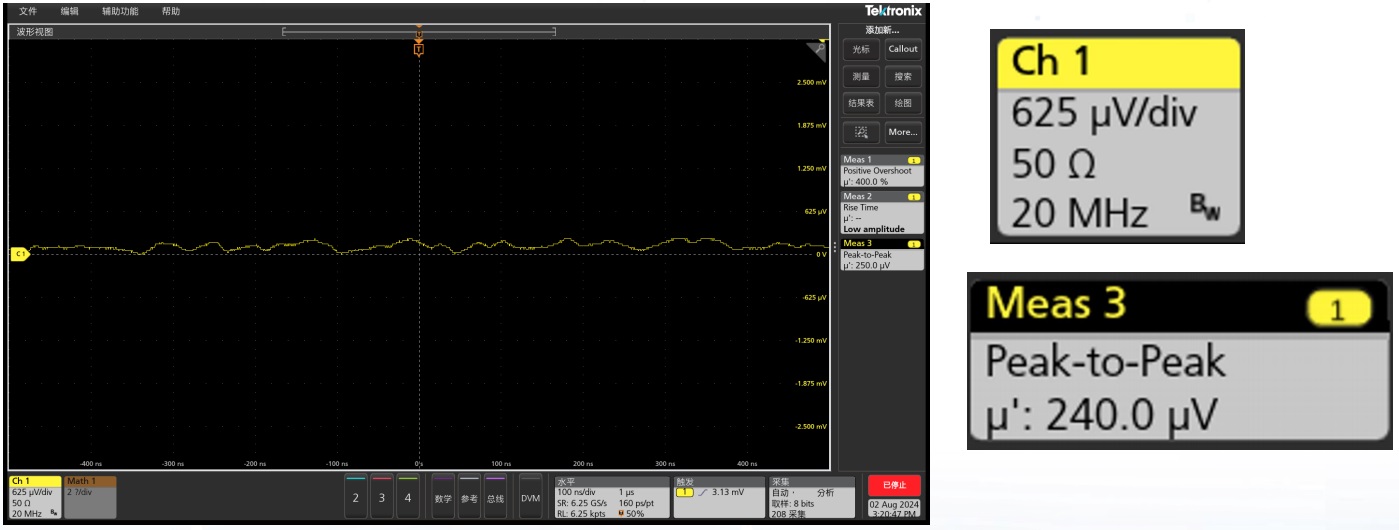Click the 波形视图 waveform view title
The image size is (1399, 530).
[35, 32]
